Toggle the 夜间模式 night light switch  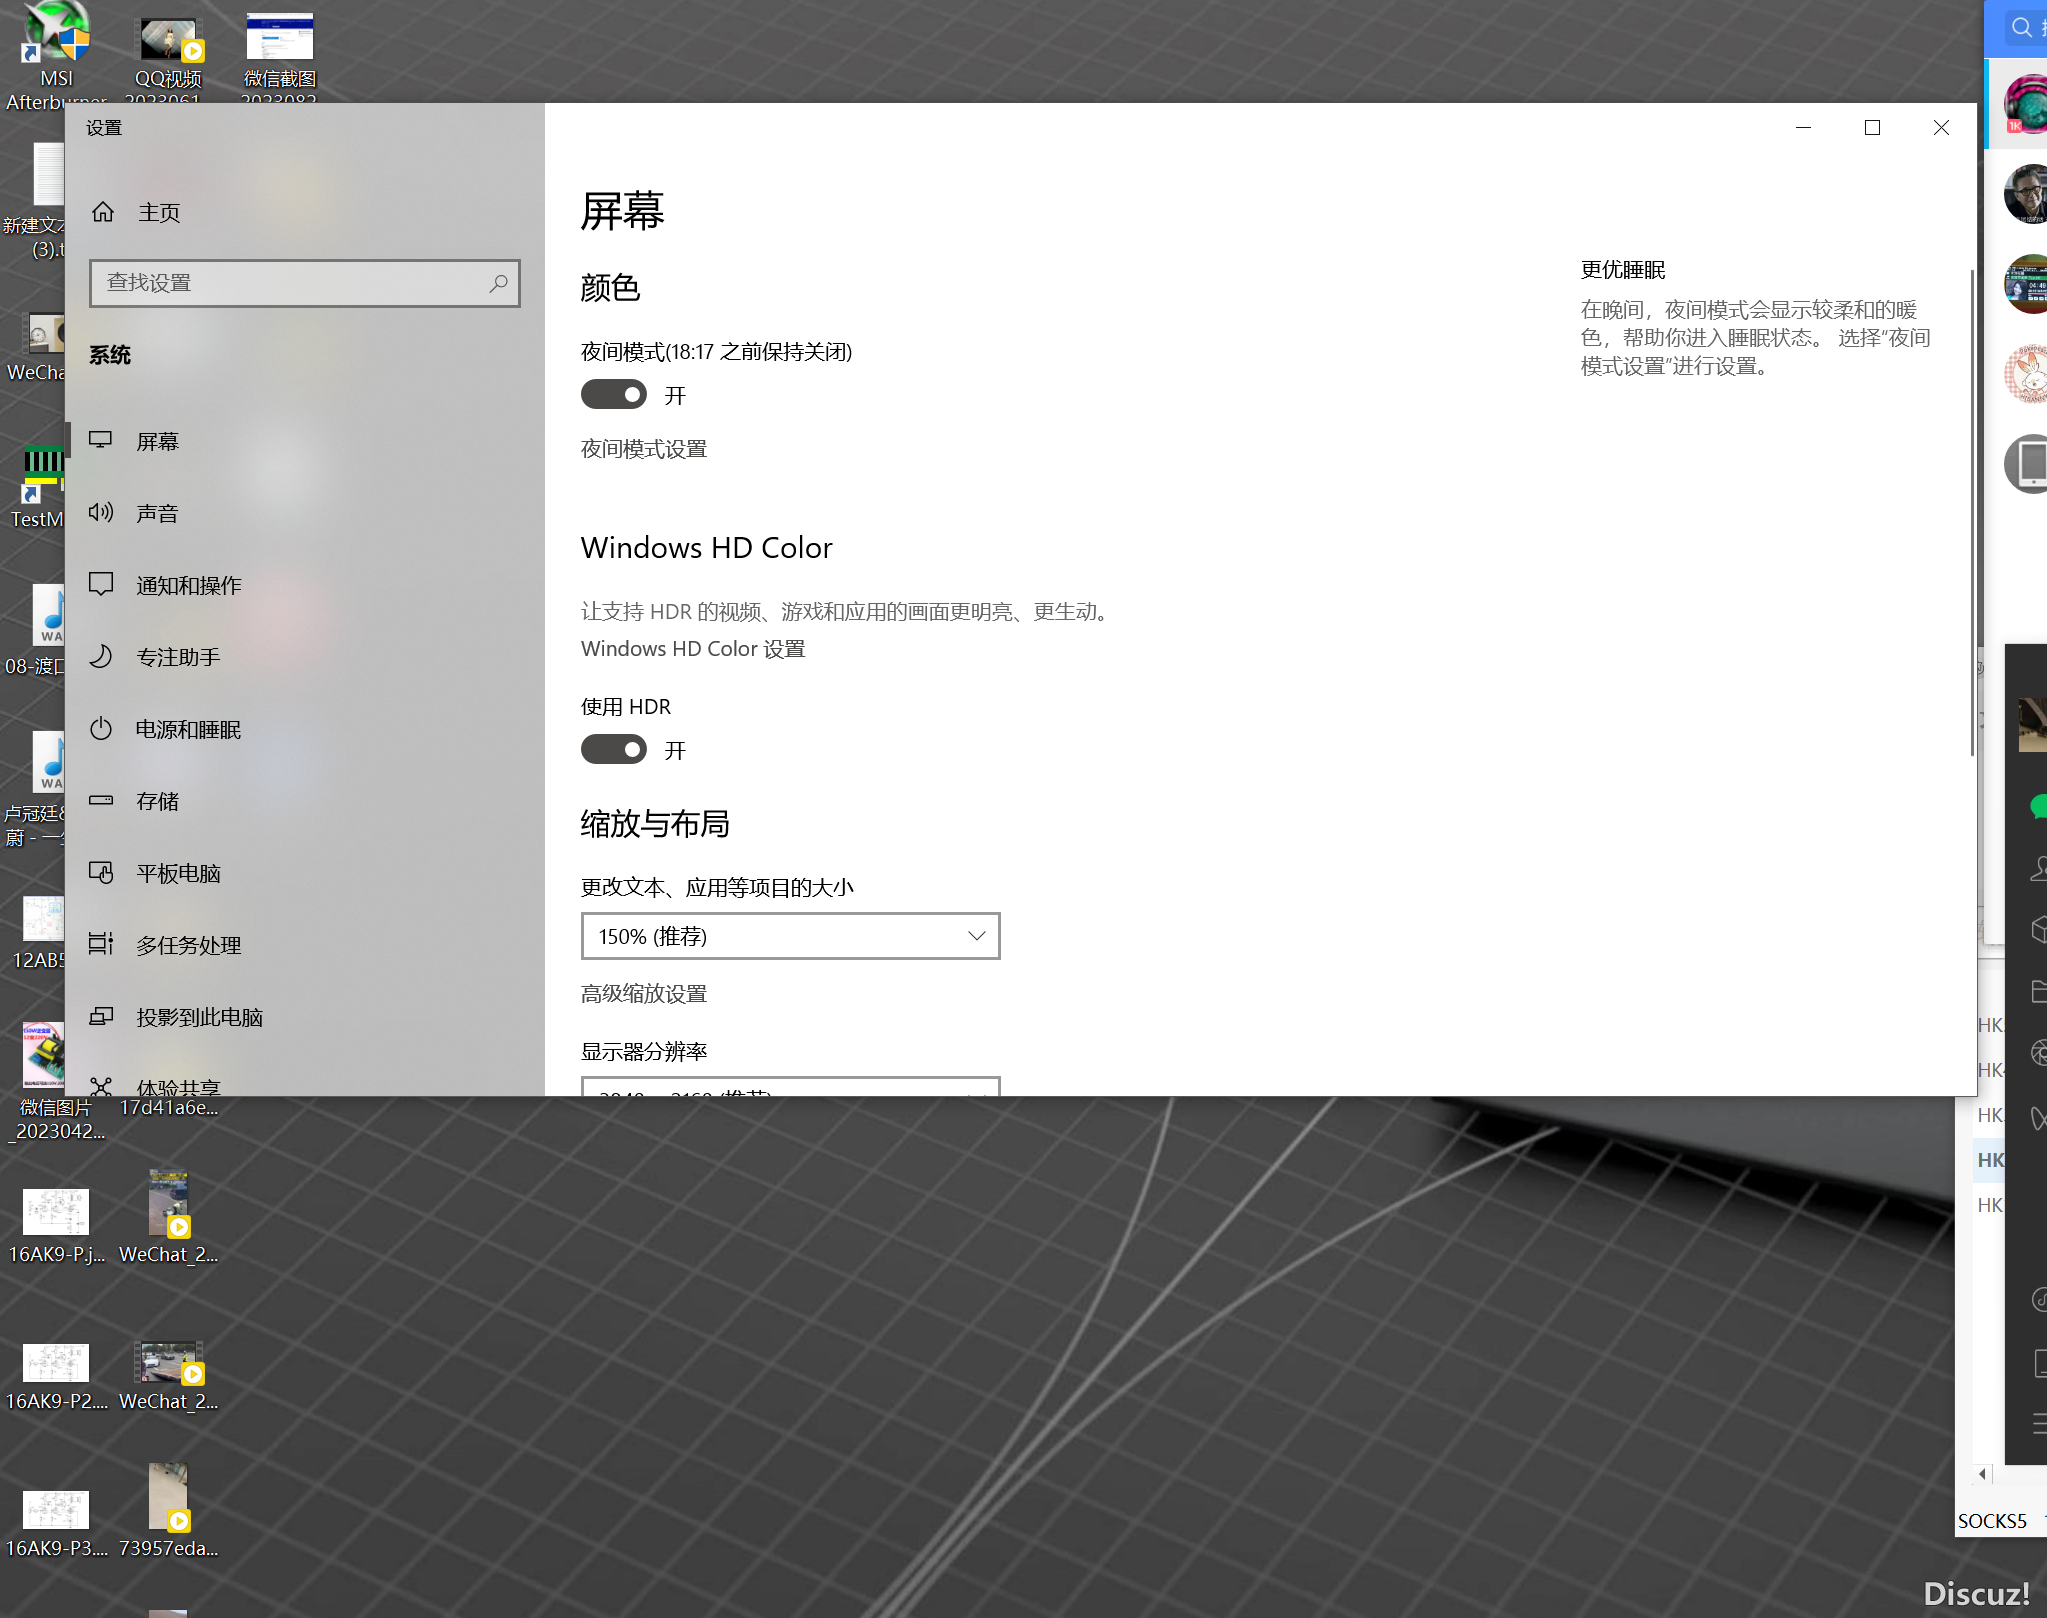pos(614,395)
